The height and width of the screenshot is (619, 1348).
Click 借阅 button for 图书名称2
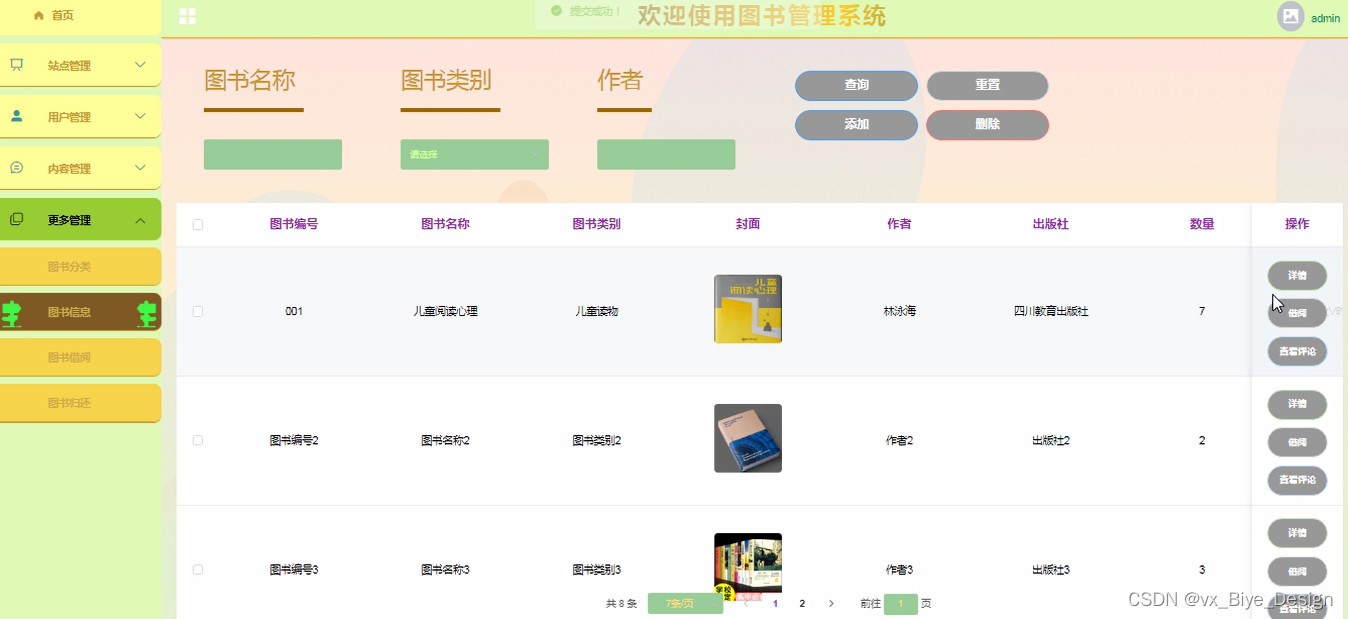(1297, 443)
